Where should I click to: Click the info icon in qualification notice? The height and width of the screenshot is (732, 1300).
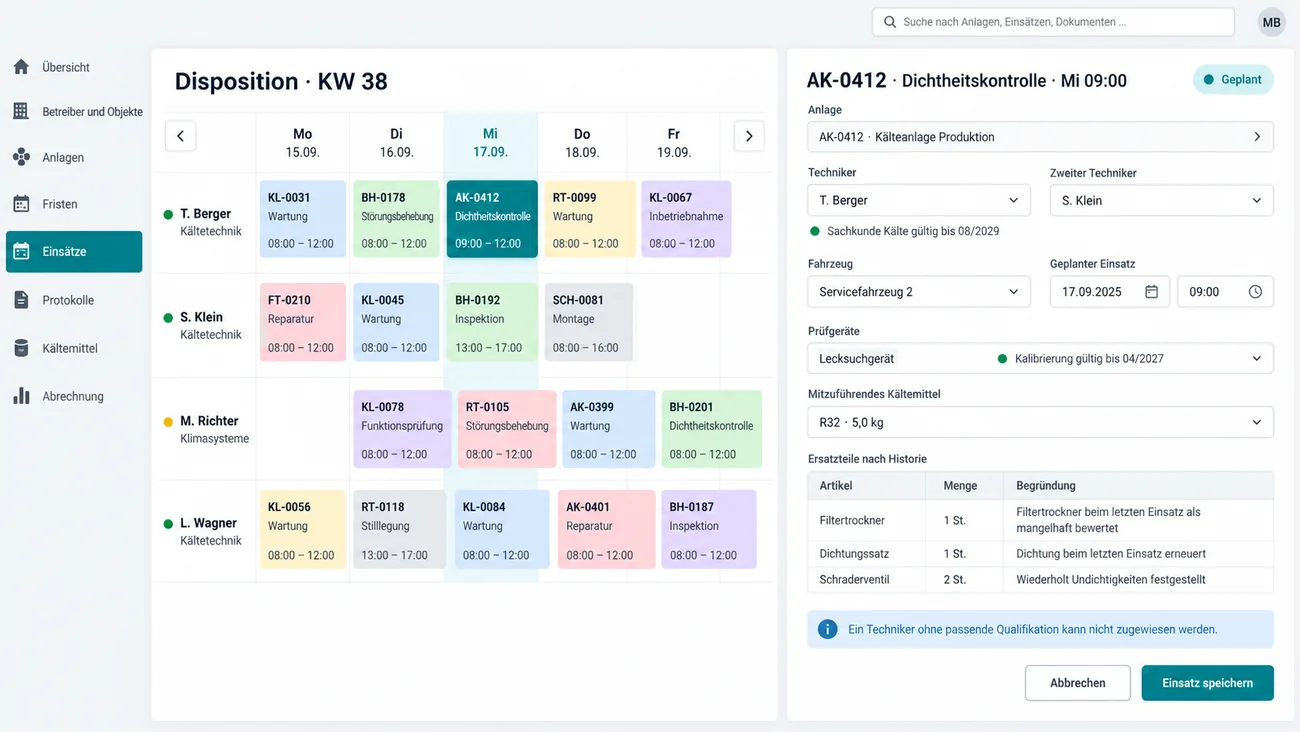[827, 629]
